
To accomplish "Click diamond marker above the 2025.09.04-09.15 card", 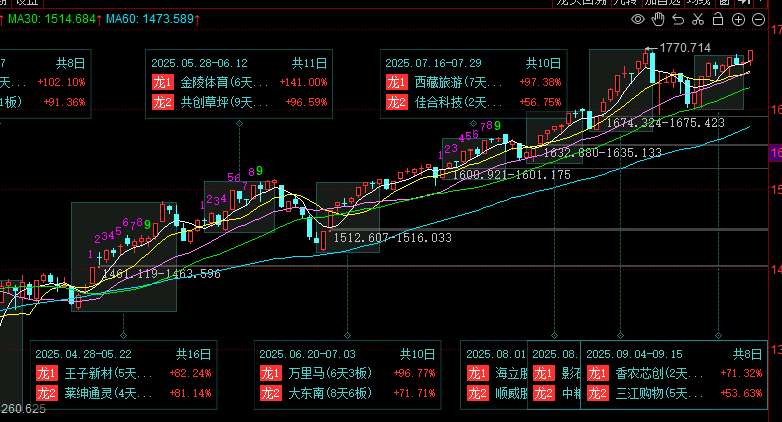I will [718, 335].
